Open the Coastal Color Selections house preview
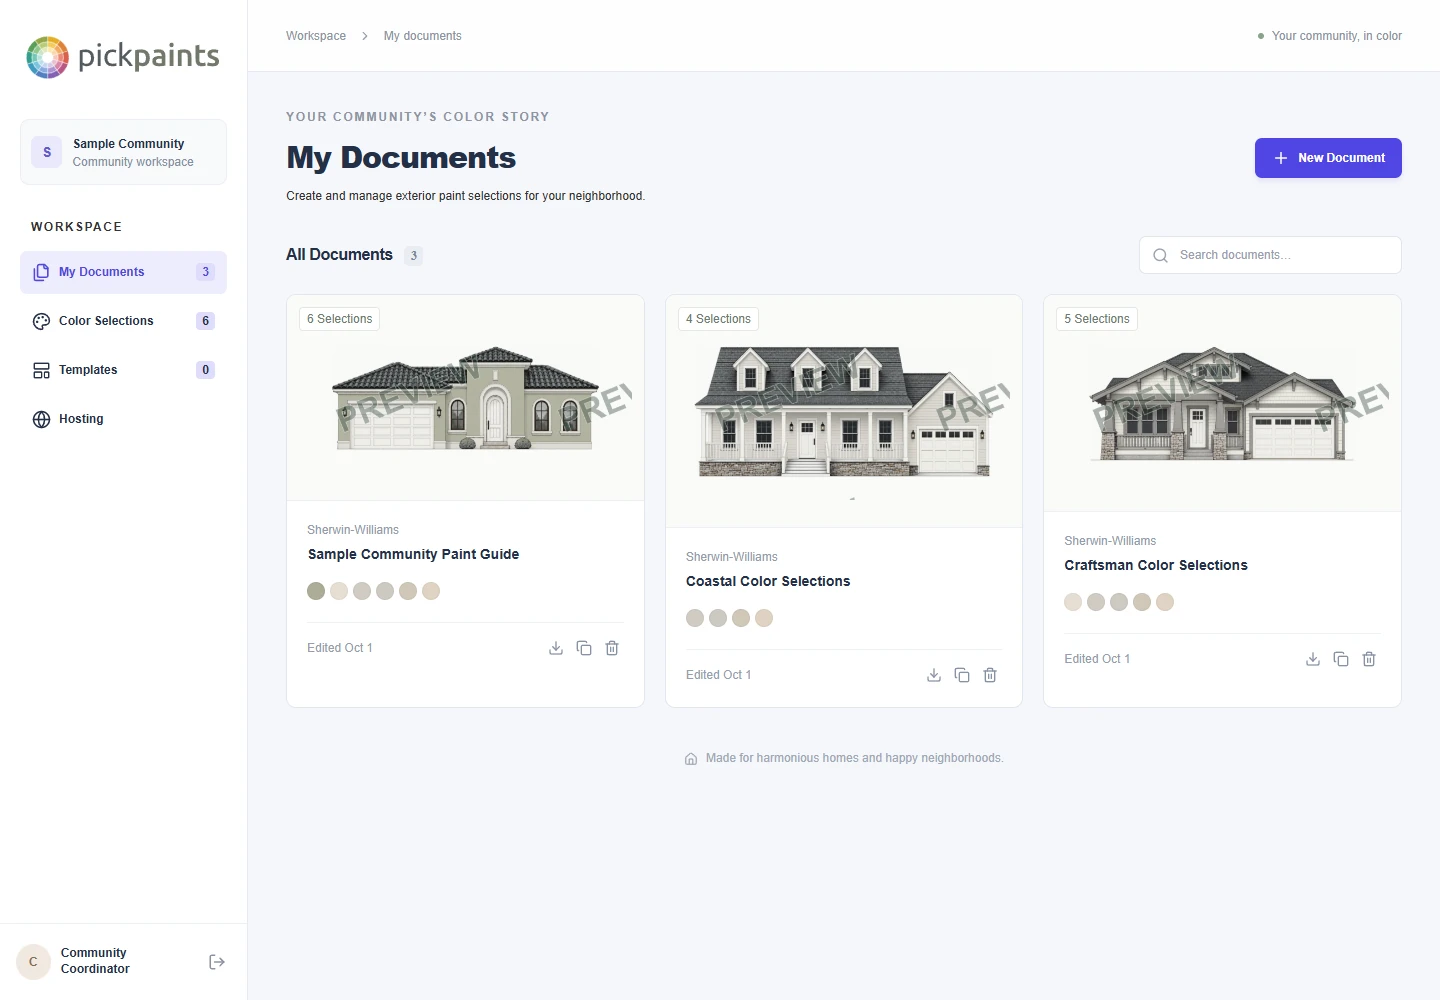This screenshot has width=1440, height=1000. (844, 411)
